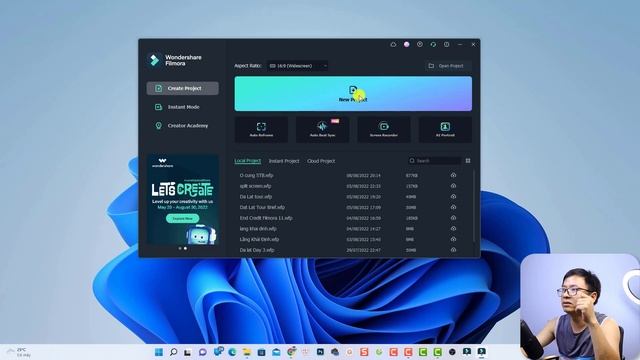Image resolution: width=640 pixels, height=360 pixels.
Task: Open the user account avatar
Action: point(407,44)
